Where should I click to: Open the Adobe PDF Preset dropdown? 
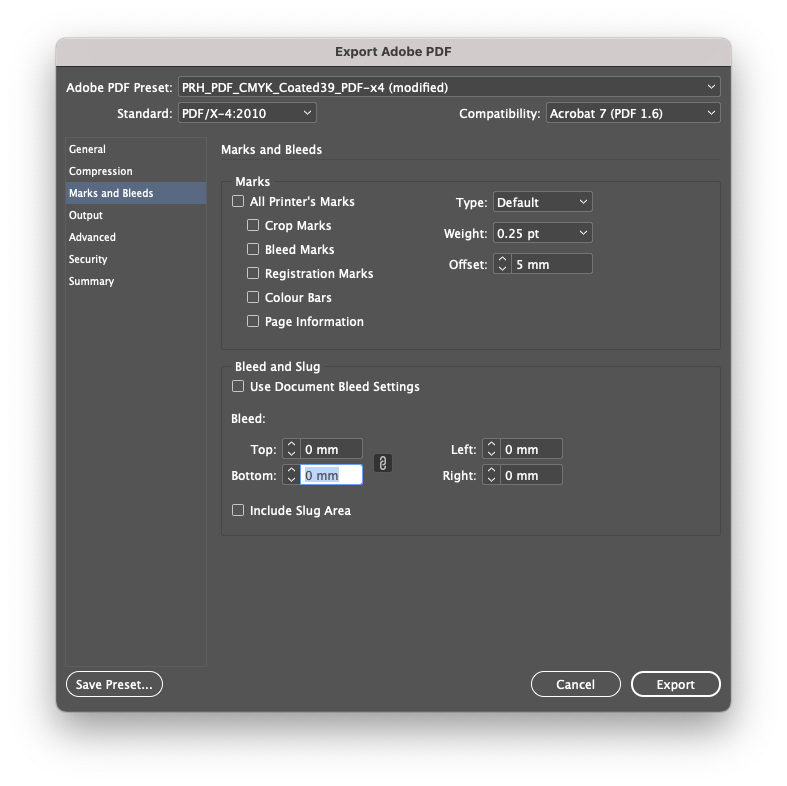pos(449,87)
